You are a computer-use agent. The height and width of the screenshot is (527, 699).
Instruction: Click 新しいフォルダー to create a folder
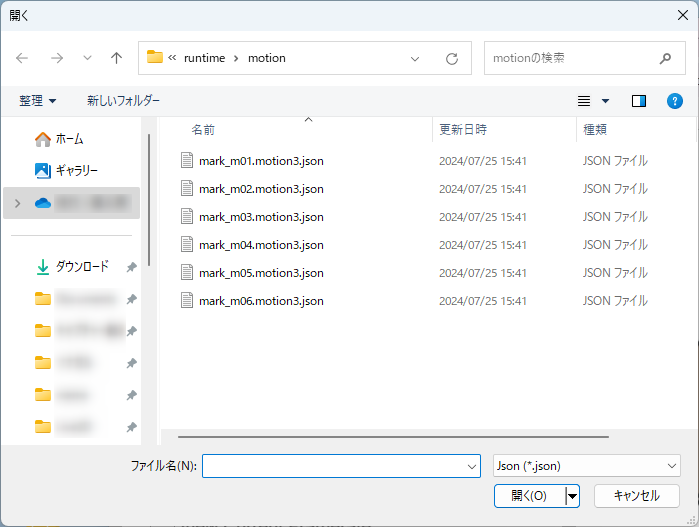click(123, 101)
